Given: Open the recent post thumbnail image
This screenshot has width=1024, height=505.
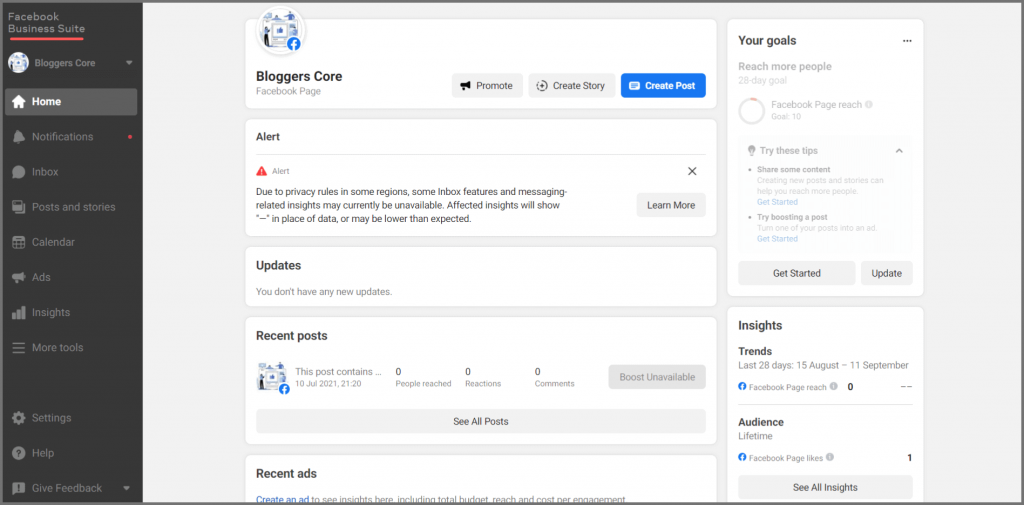Looking at the screenshot, I should (x=273, y=378).
